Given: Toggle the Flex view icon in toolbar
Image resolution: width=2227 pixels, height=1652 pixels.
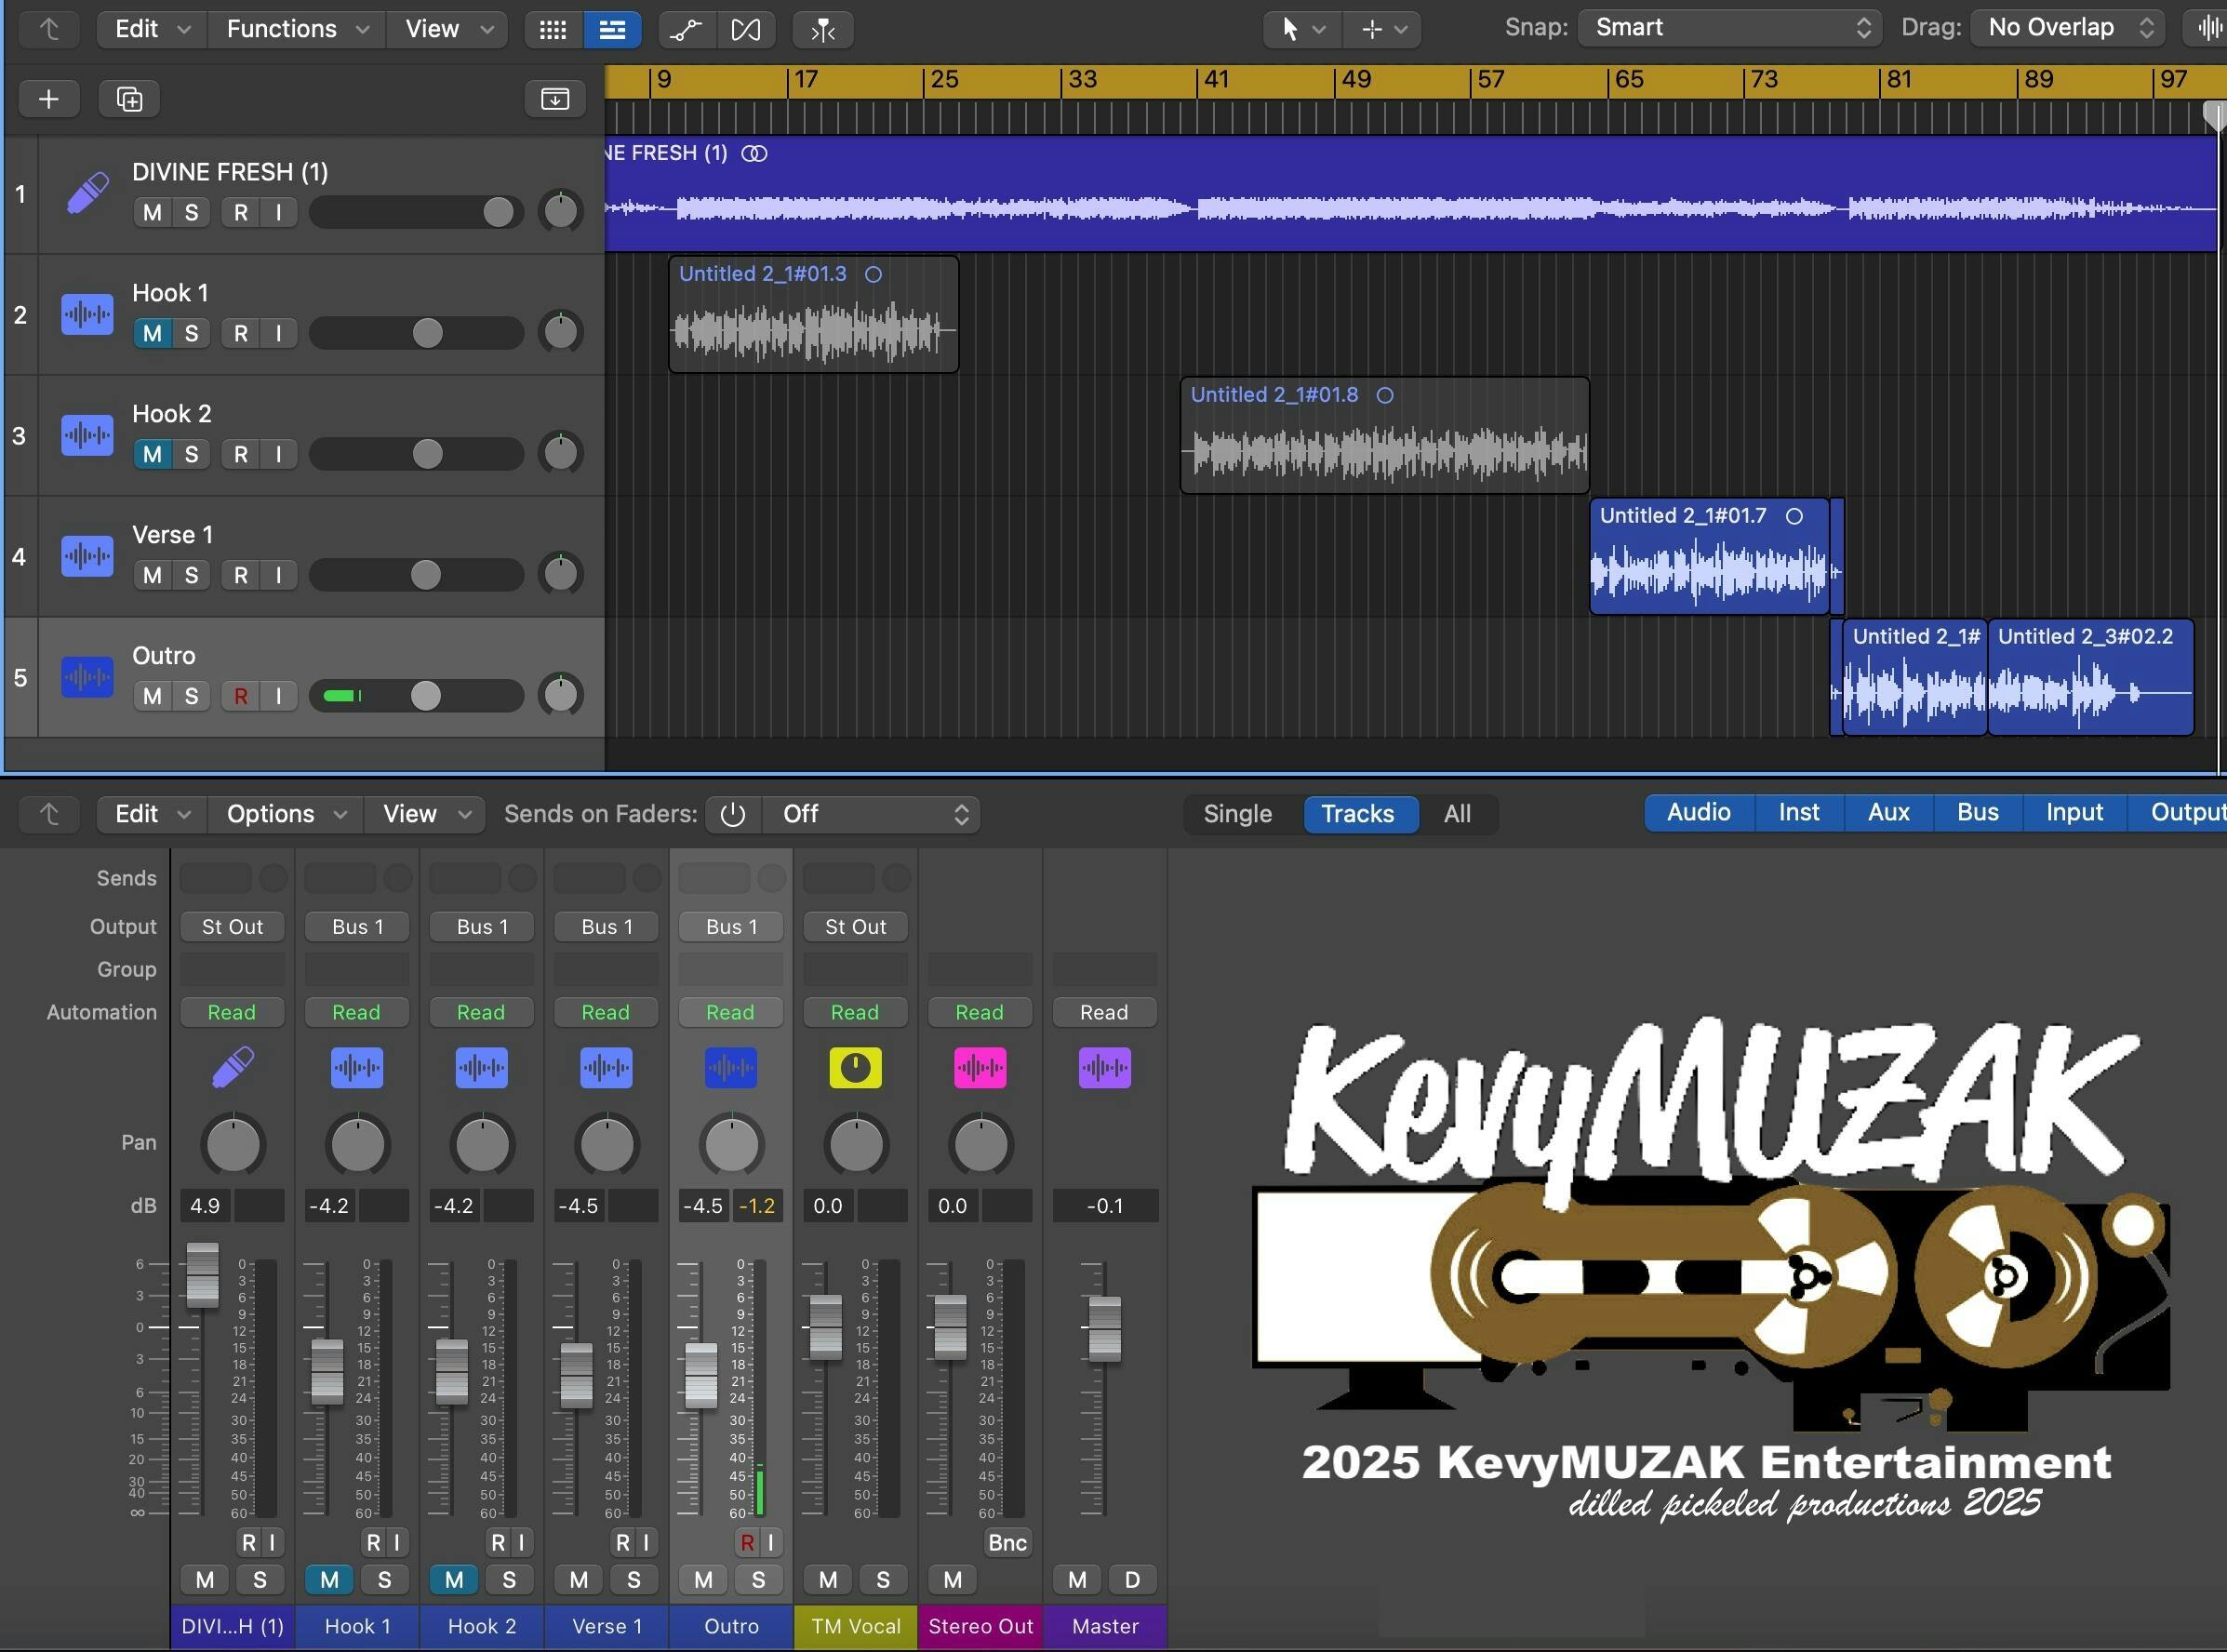Looking at the screenshot, I should click(x=745, y=29).
